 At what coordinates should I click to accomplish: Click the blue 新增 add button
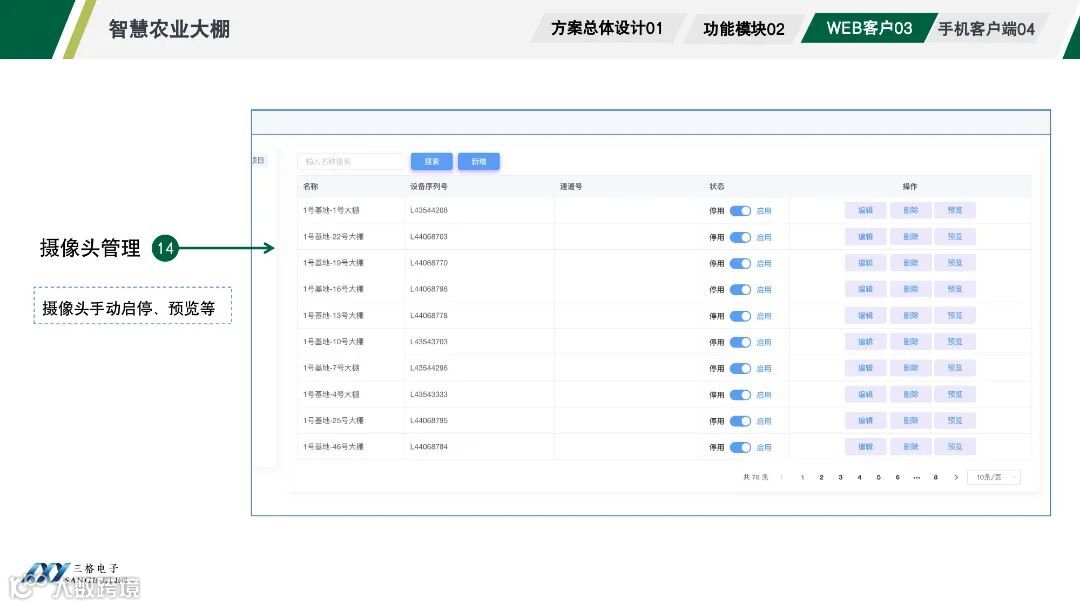479,161
